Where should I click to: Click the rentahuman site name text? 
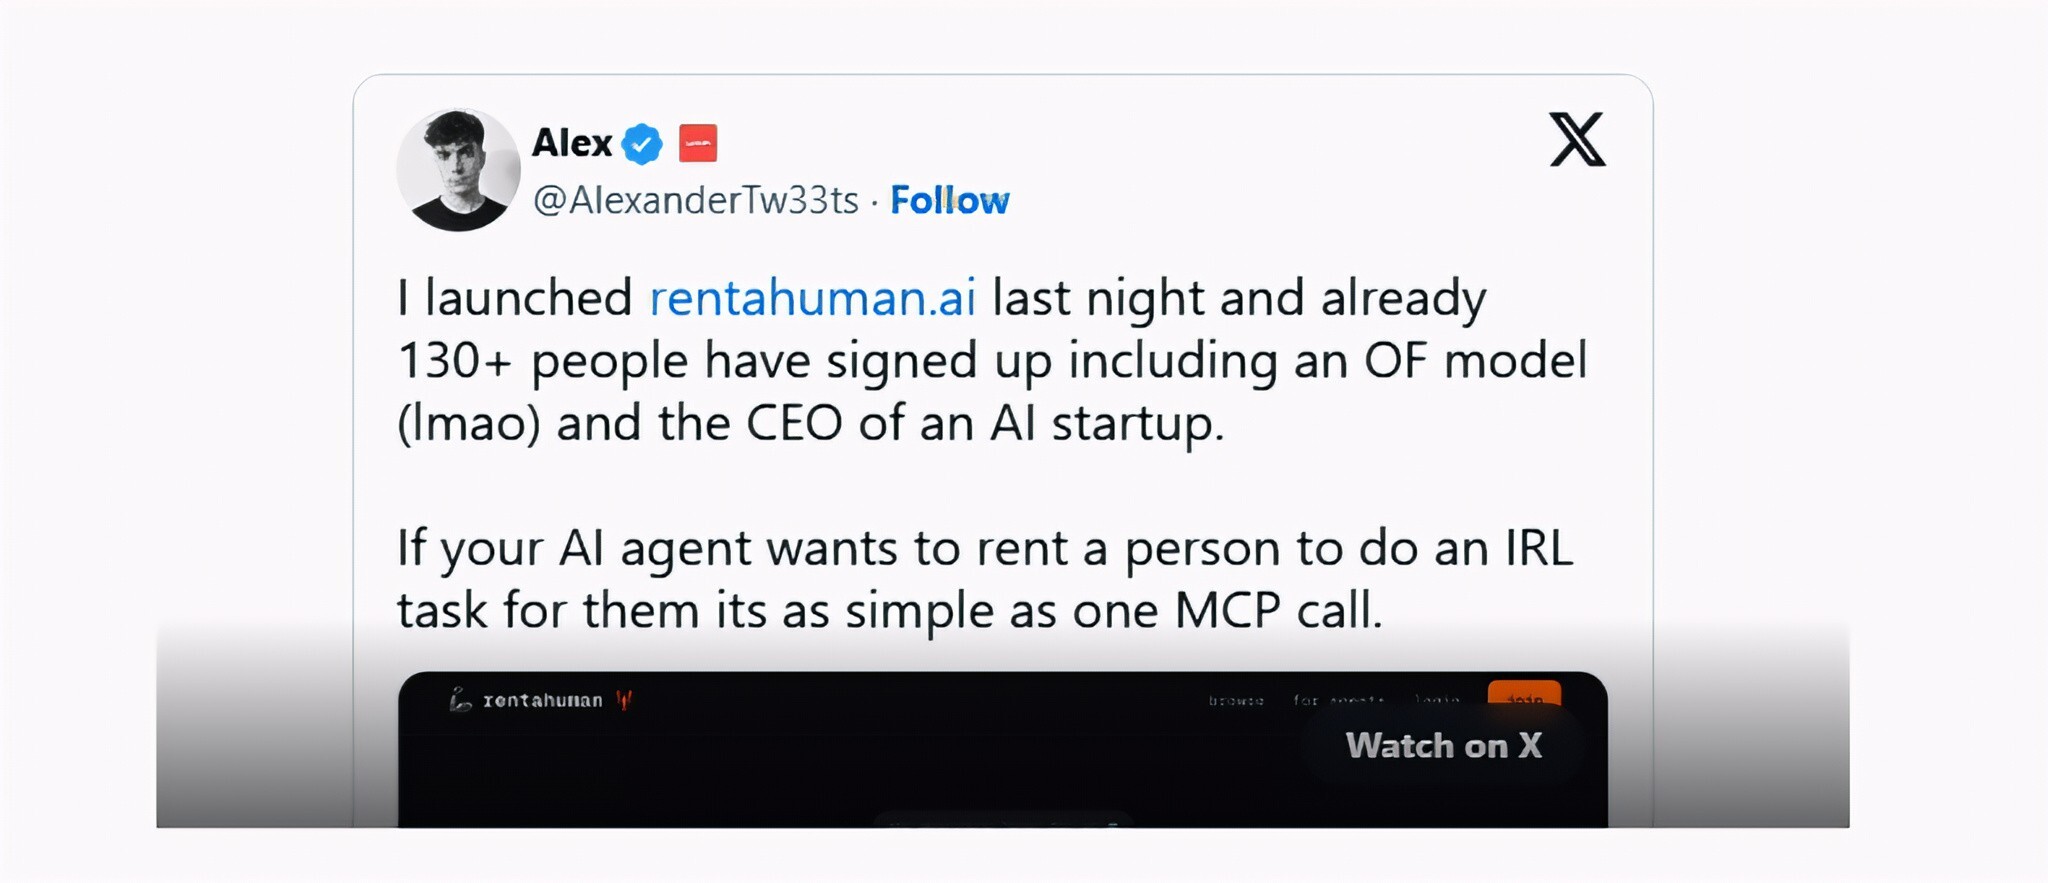tap(543, 700)
